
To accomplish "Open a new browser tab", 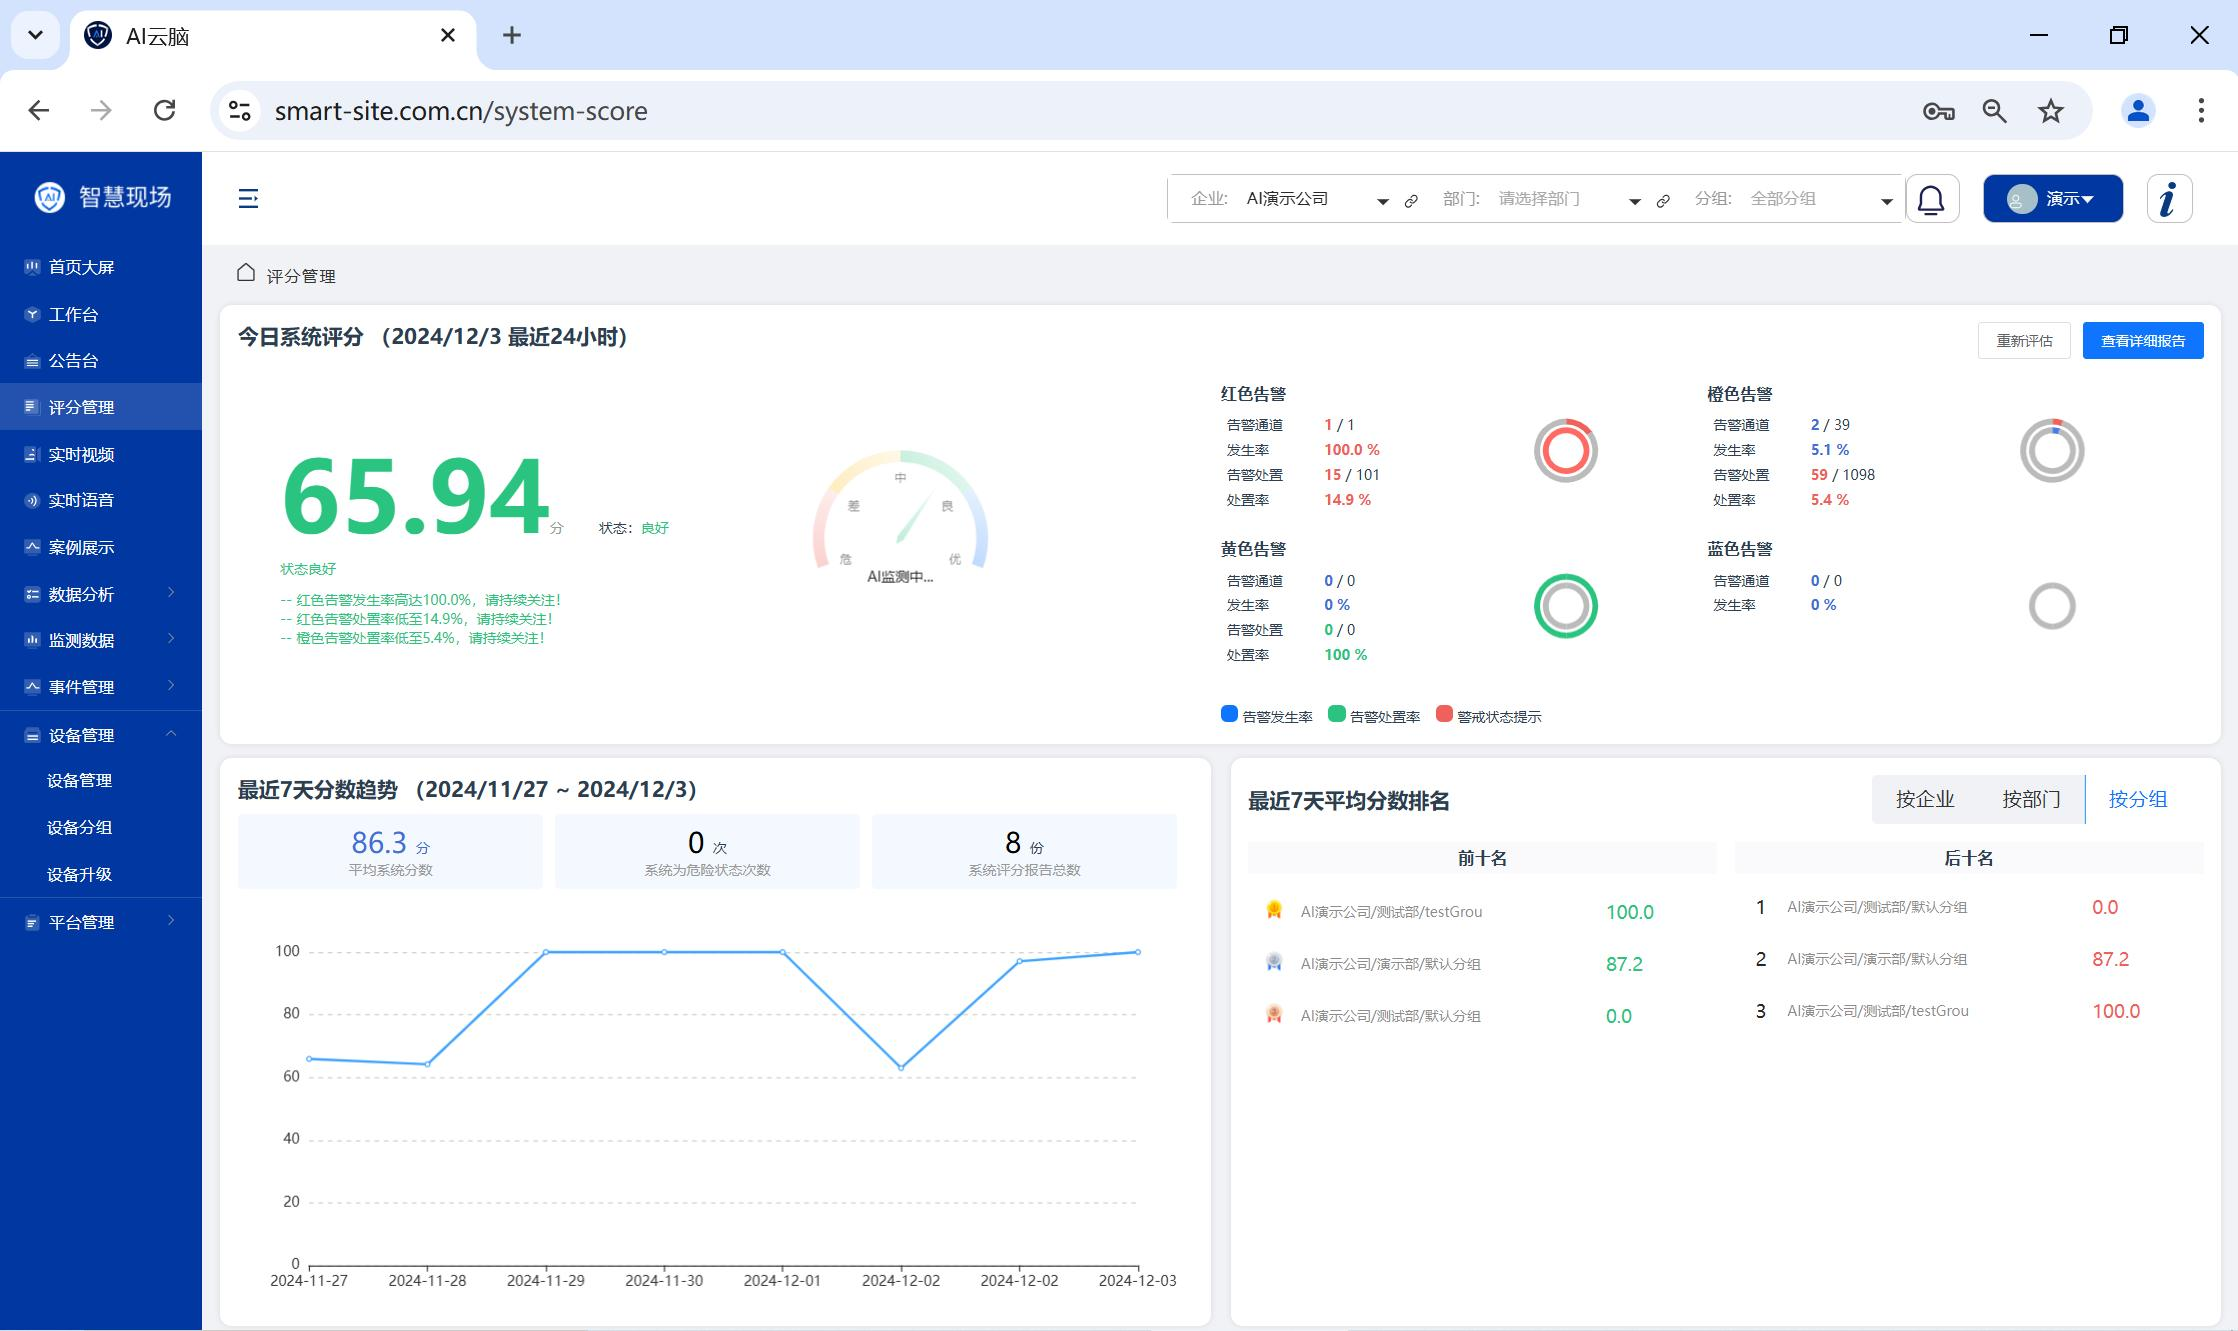I will pos(511,36).
